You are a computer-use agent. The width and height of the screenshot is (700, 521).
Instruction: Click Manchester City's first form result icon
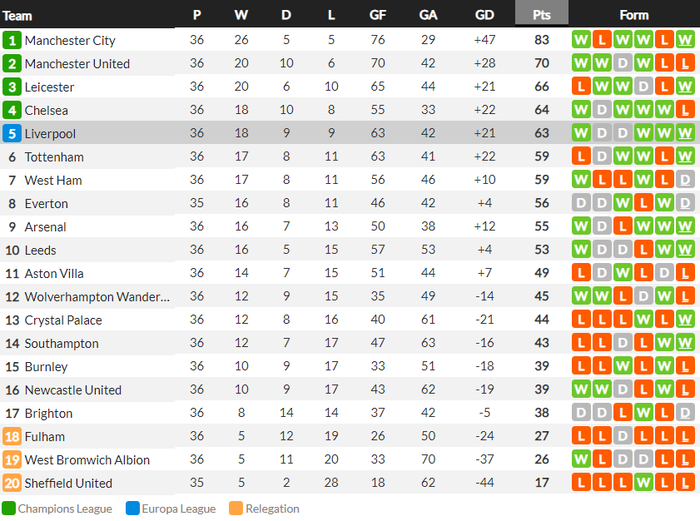[x=581, y=40]
